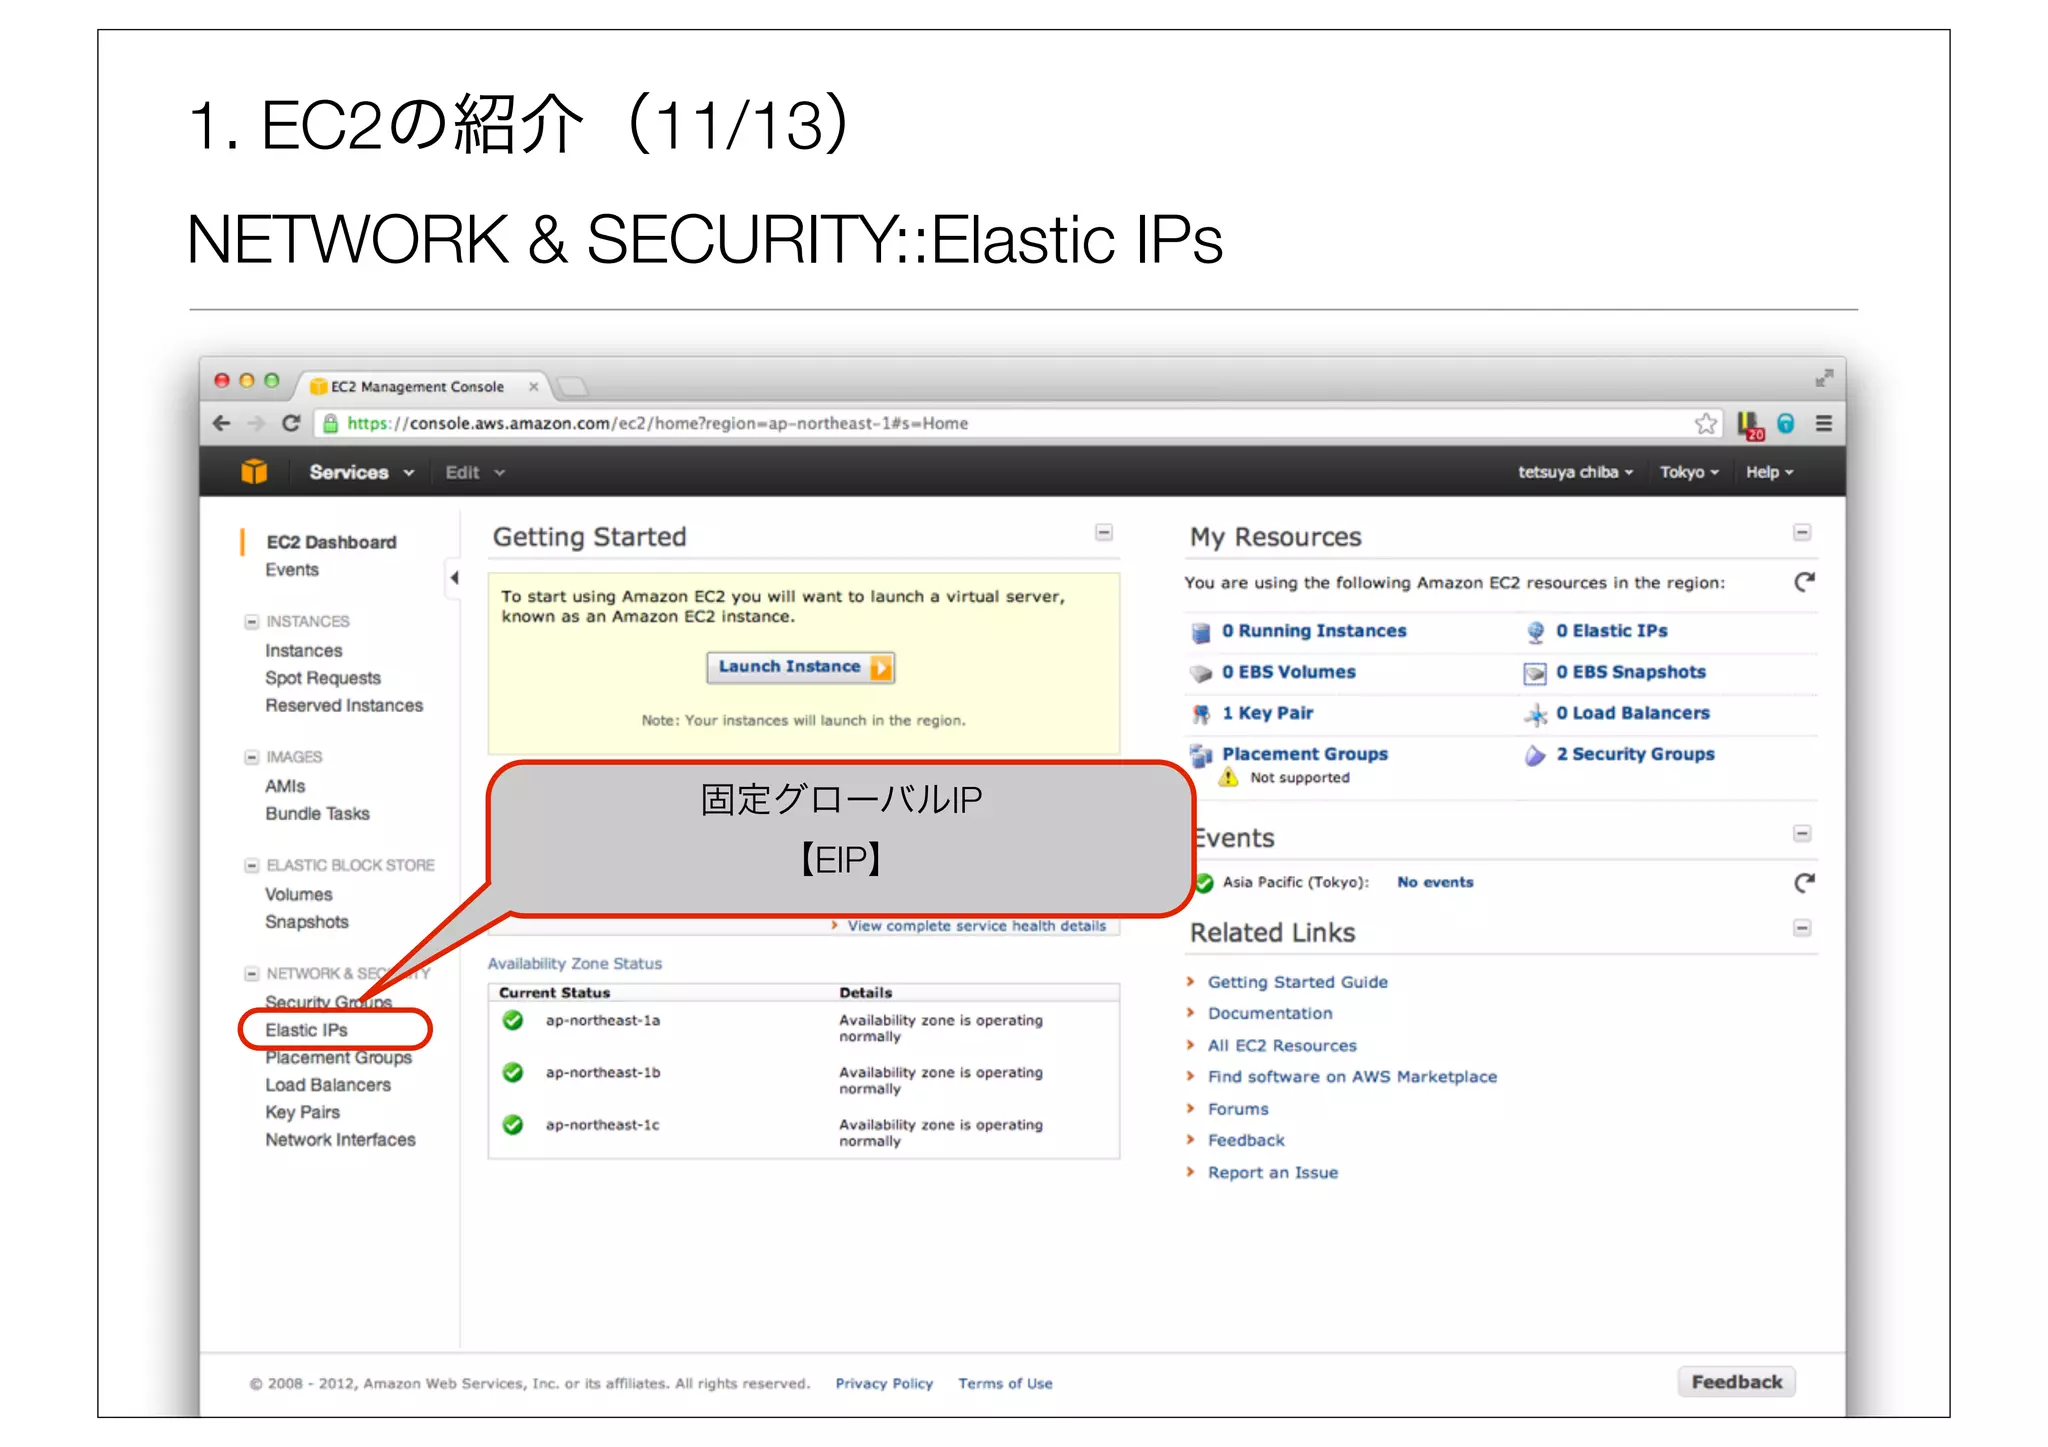Open EC2 Dashboard in sidebar
Screen dimensions: 2048x1447
click(x=331, y=542)
